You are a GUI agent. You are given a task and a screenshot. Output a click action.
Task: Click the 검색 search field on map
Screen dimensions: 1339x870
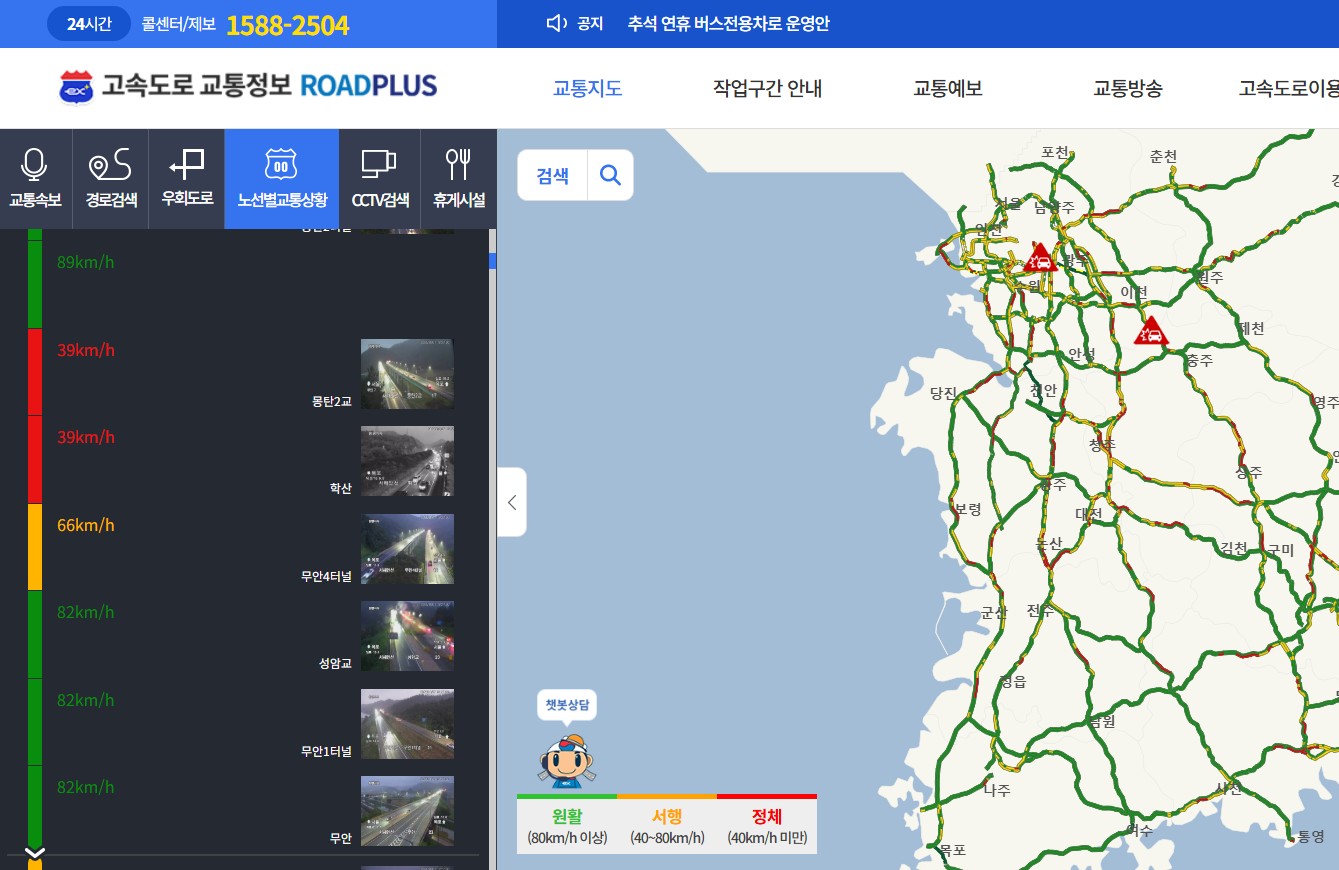(552, 175)
